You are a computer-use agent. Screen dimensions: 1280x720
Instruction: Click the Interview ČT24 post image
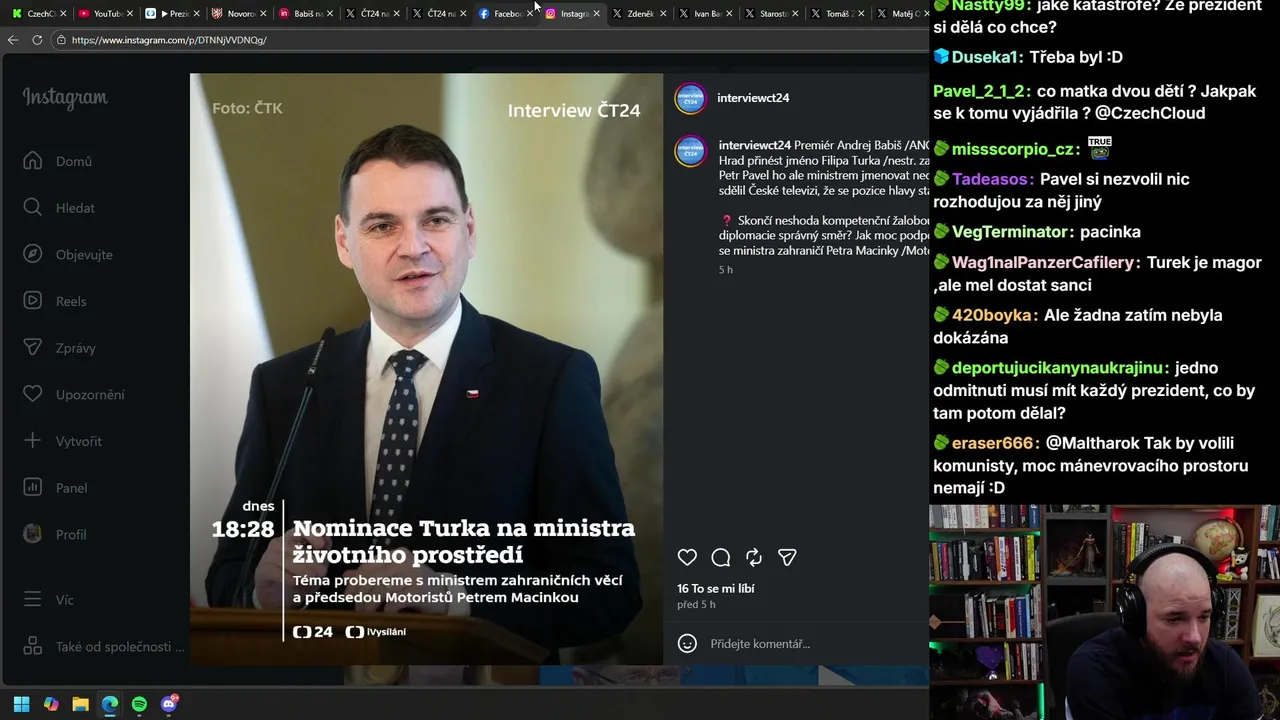426,369
